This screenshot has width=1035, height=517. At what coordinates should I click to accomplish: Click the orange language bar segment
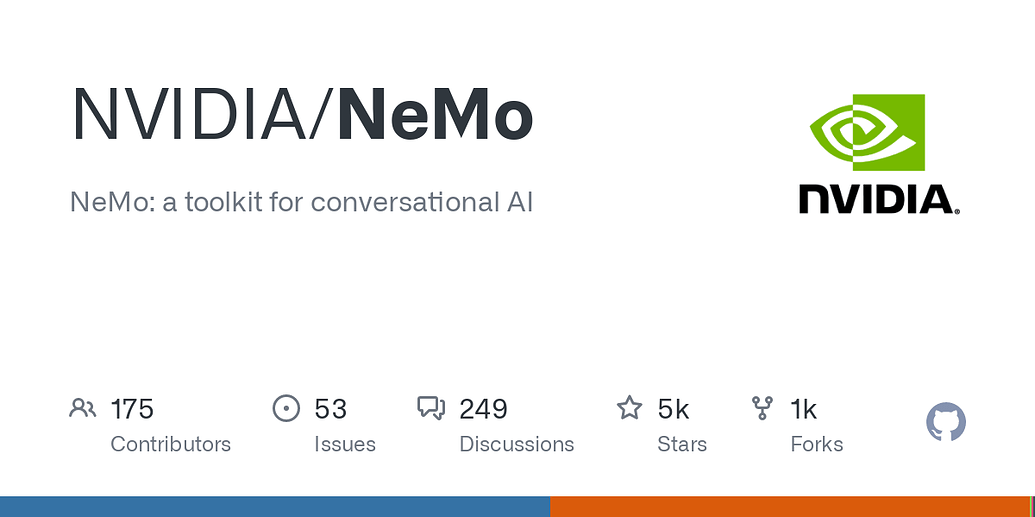pyautogui.click(x=790, y=506)
